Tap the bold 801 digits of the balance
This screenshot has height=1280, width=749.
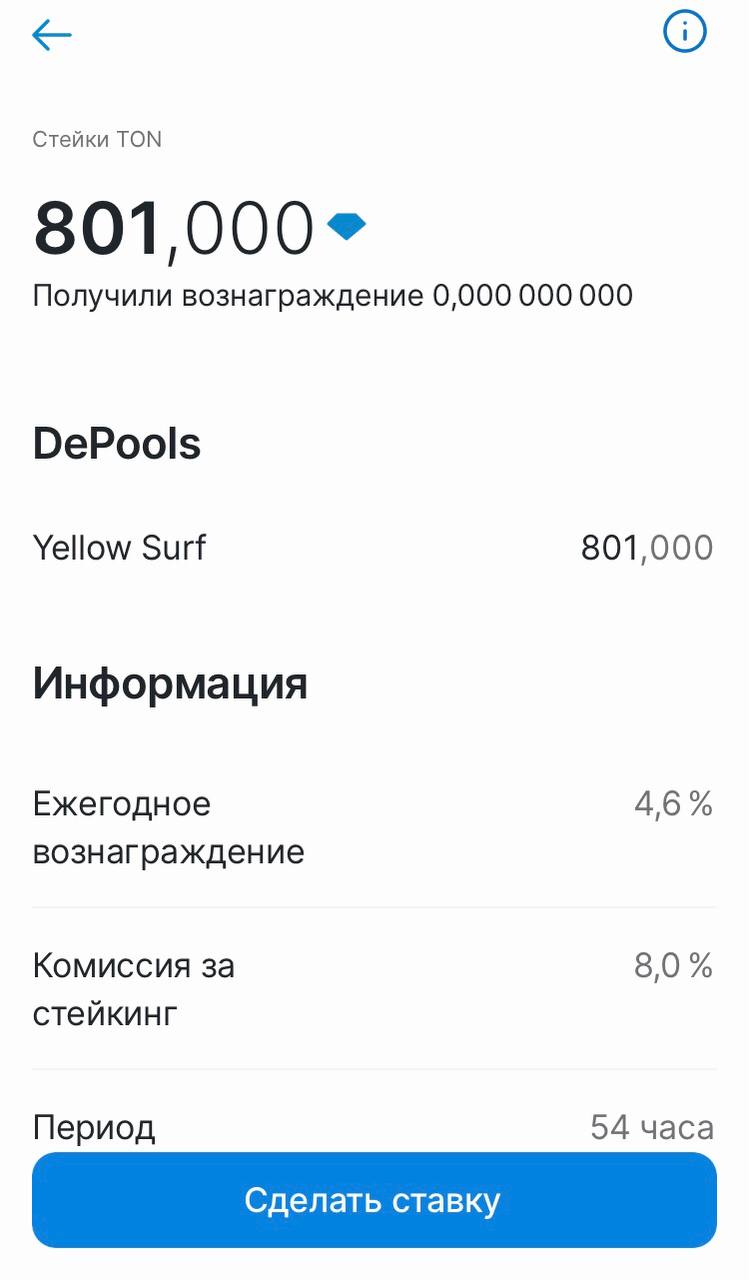coord(98,230)
